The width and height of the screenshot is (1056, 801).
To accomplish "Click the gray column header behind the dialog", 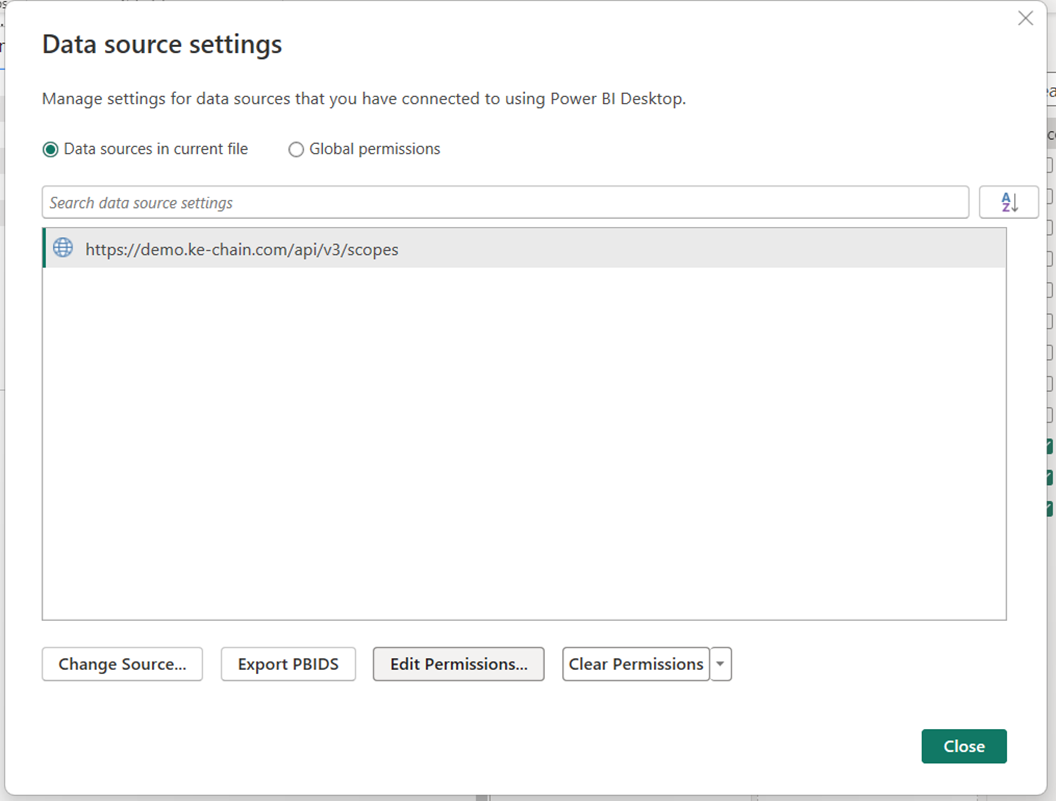I will (1049, 134).
